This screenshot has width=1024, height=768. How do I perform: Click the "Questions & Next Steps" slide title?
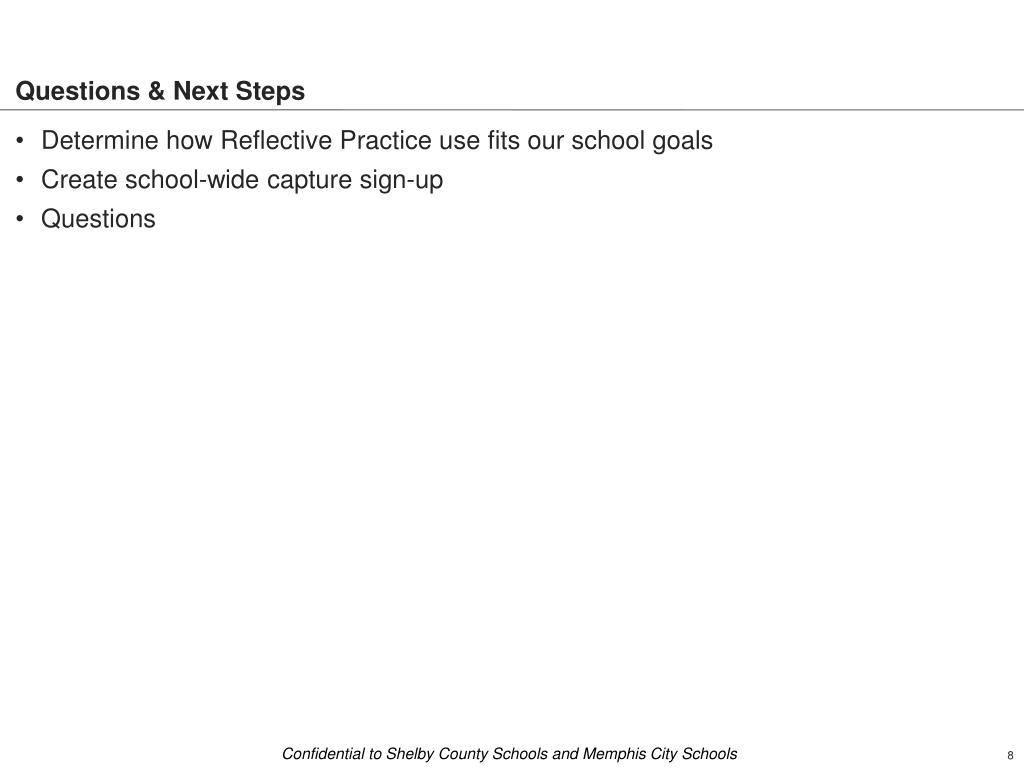(x=160, y=91)
